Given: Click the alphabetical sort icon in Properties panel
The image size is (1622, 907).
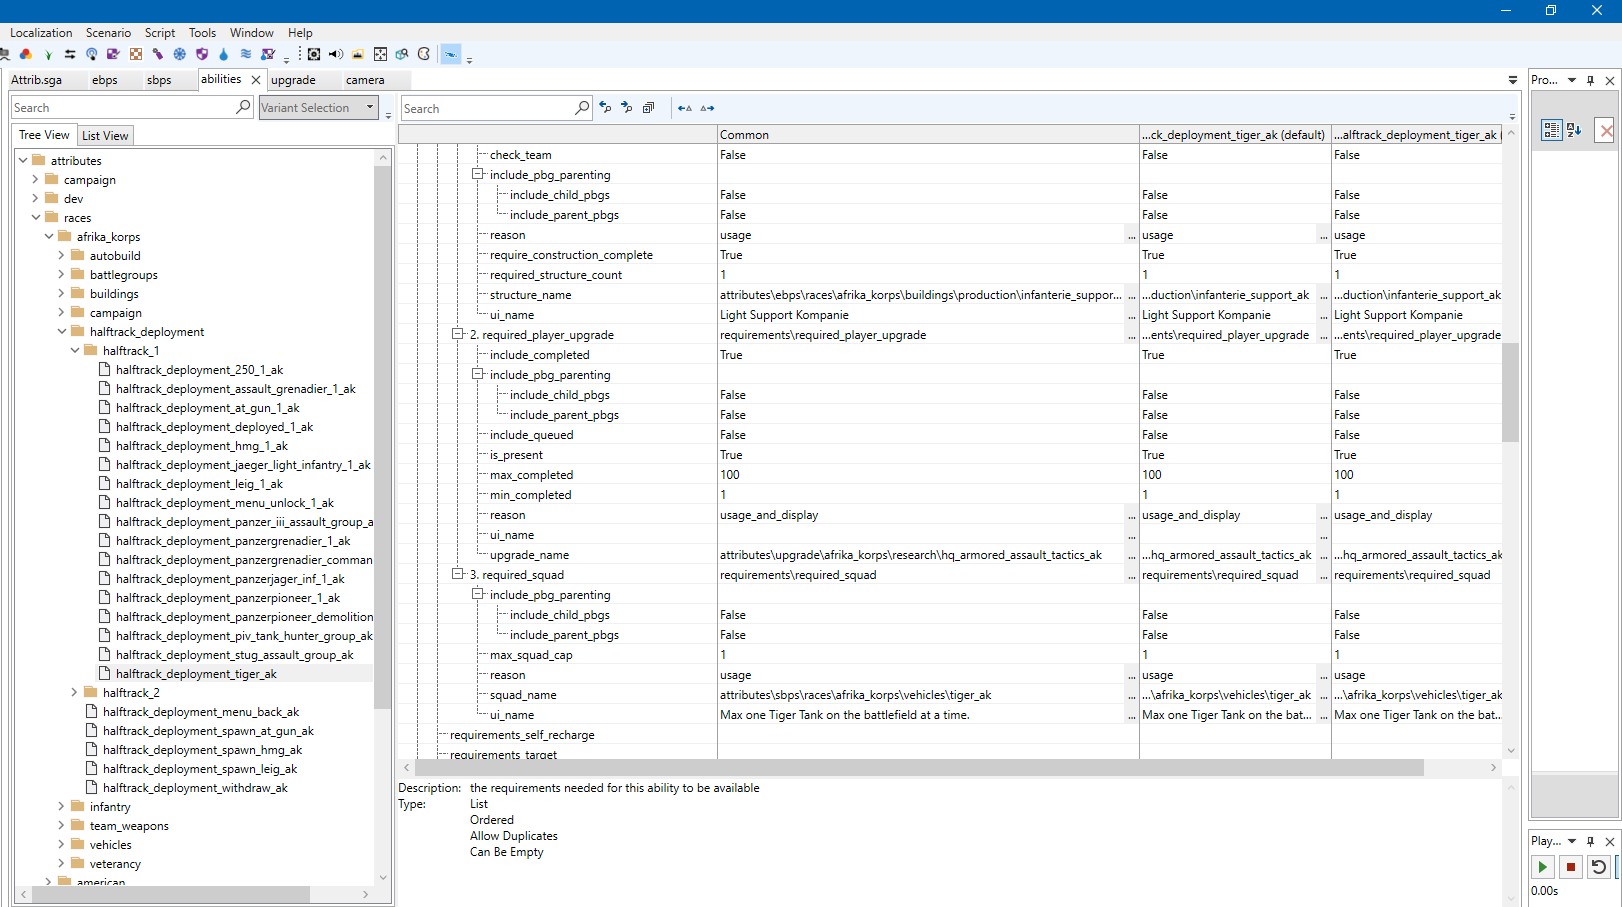Looking at the screenshot, I should click(1574, 130).
